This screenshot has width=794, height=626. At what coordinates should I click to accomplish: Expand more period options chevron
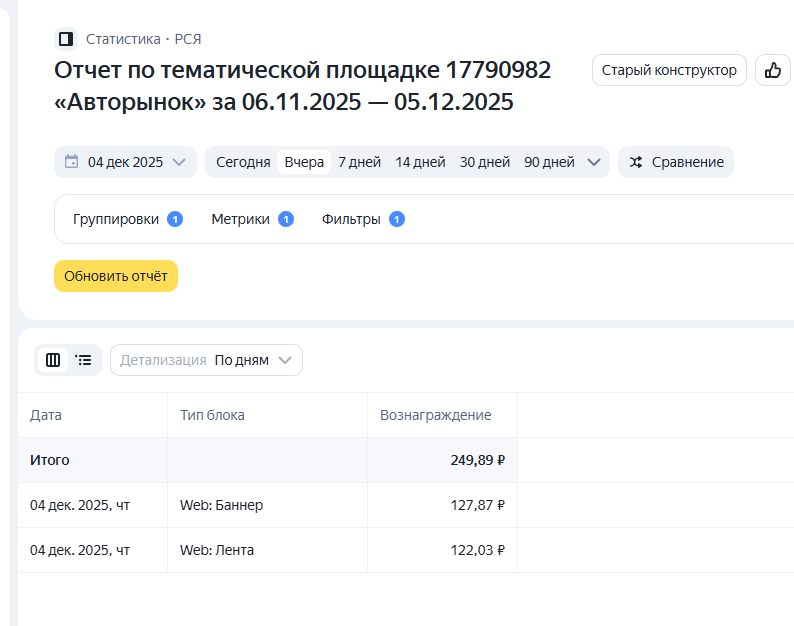point(594,162)
